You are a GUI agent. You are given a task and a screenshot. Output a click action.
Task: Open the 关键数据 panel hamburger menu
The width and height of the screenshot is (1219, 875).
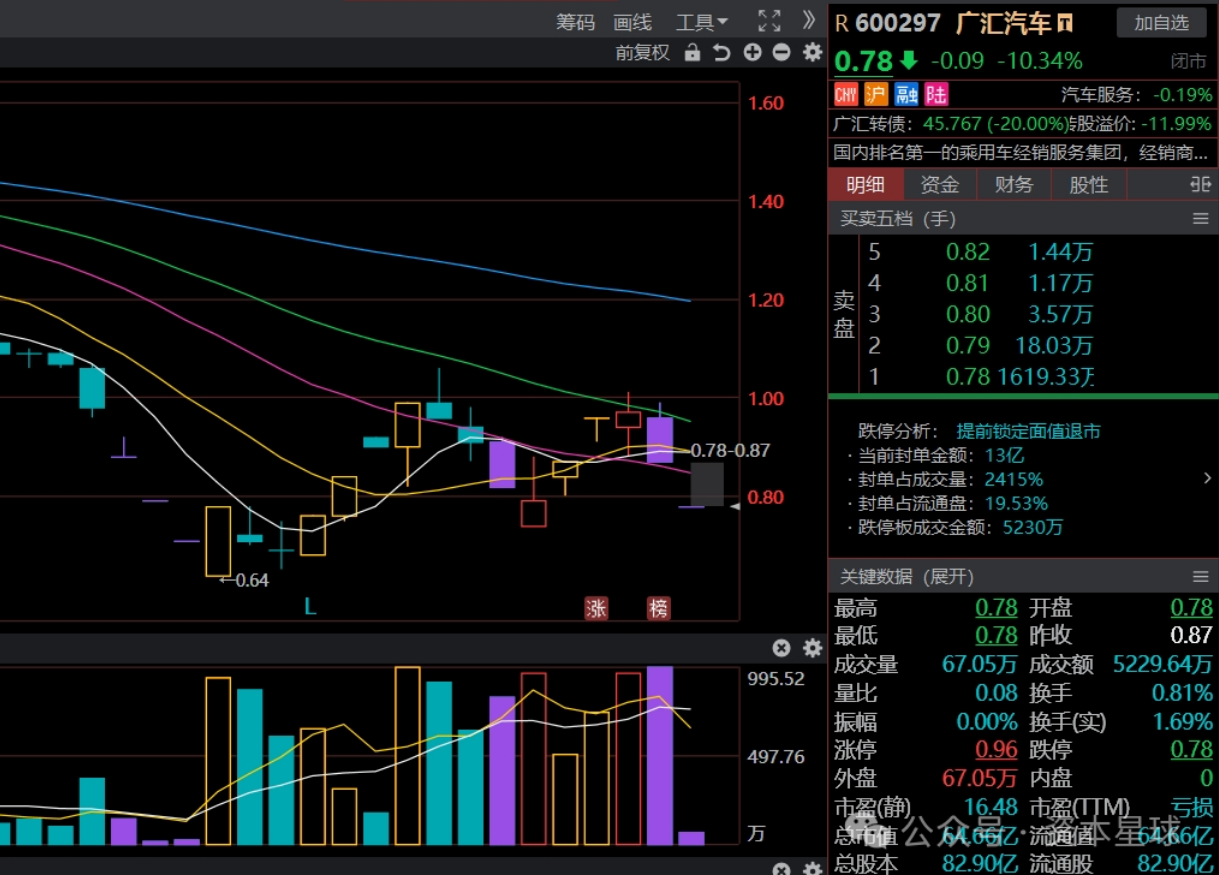(1201, 576)
